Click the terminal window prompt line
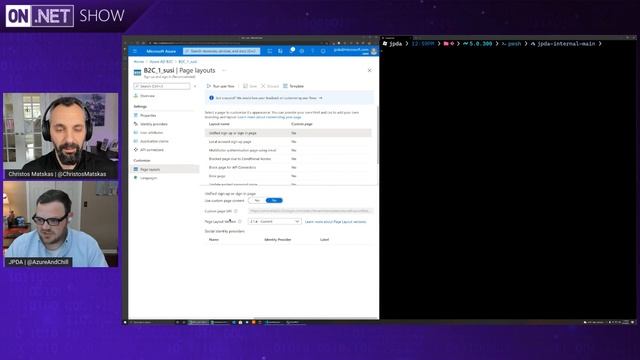This screenshot has height=360, width=640. 492,43
